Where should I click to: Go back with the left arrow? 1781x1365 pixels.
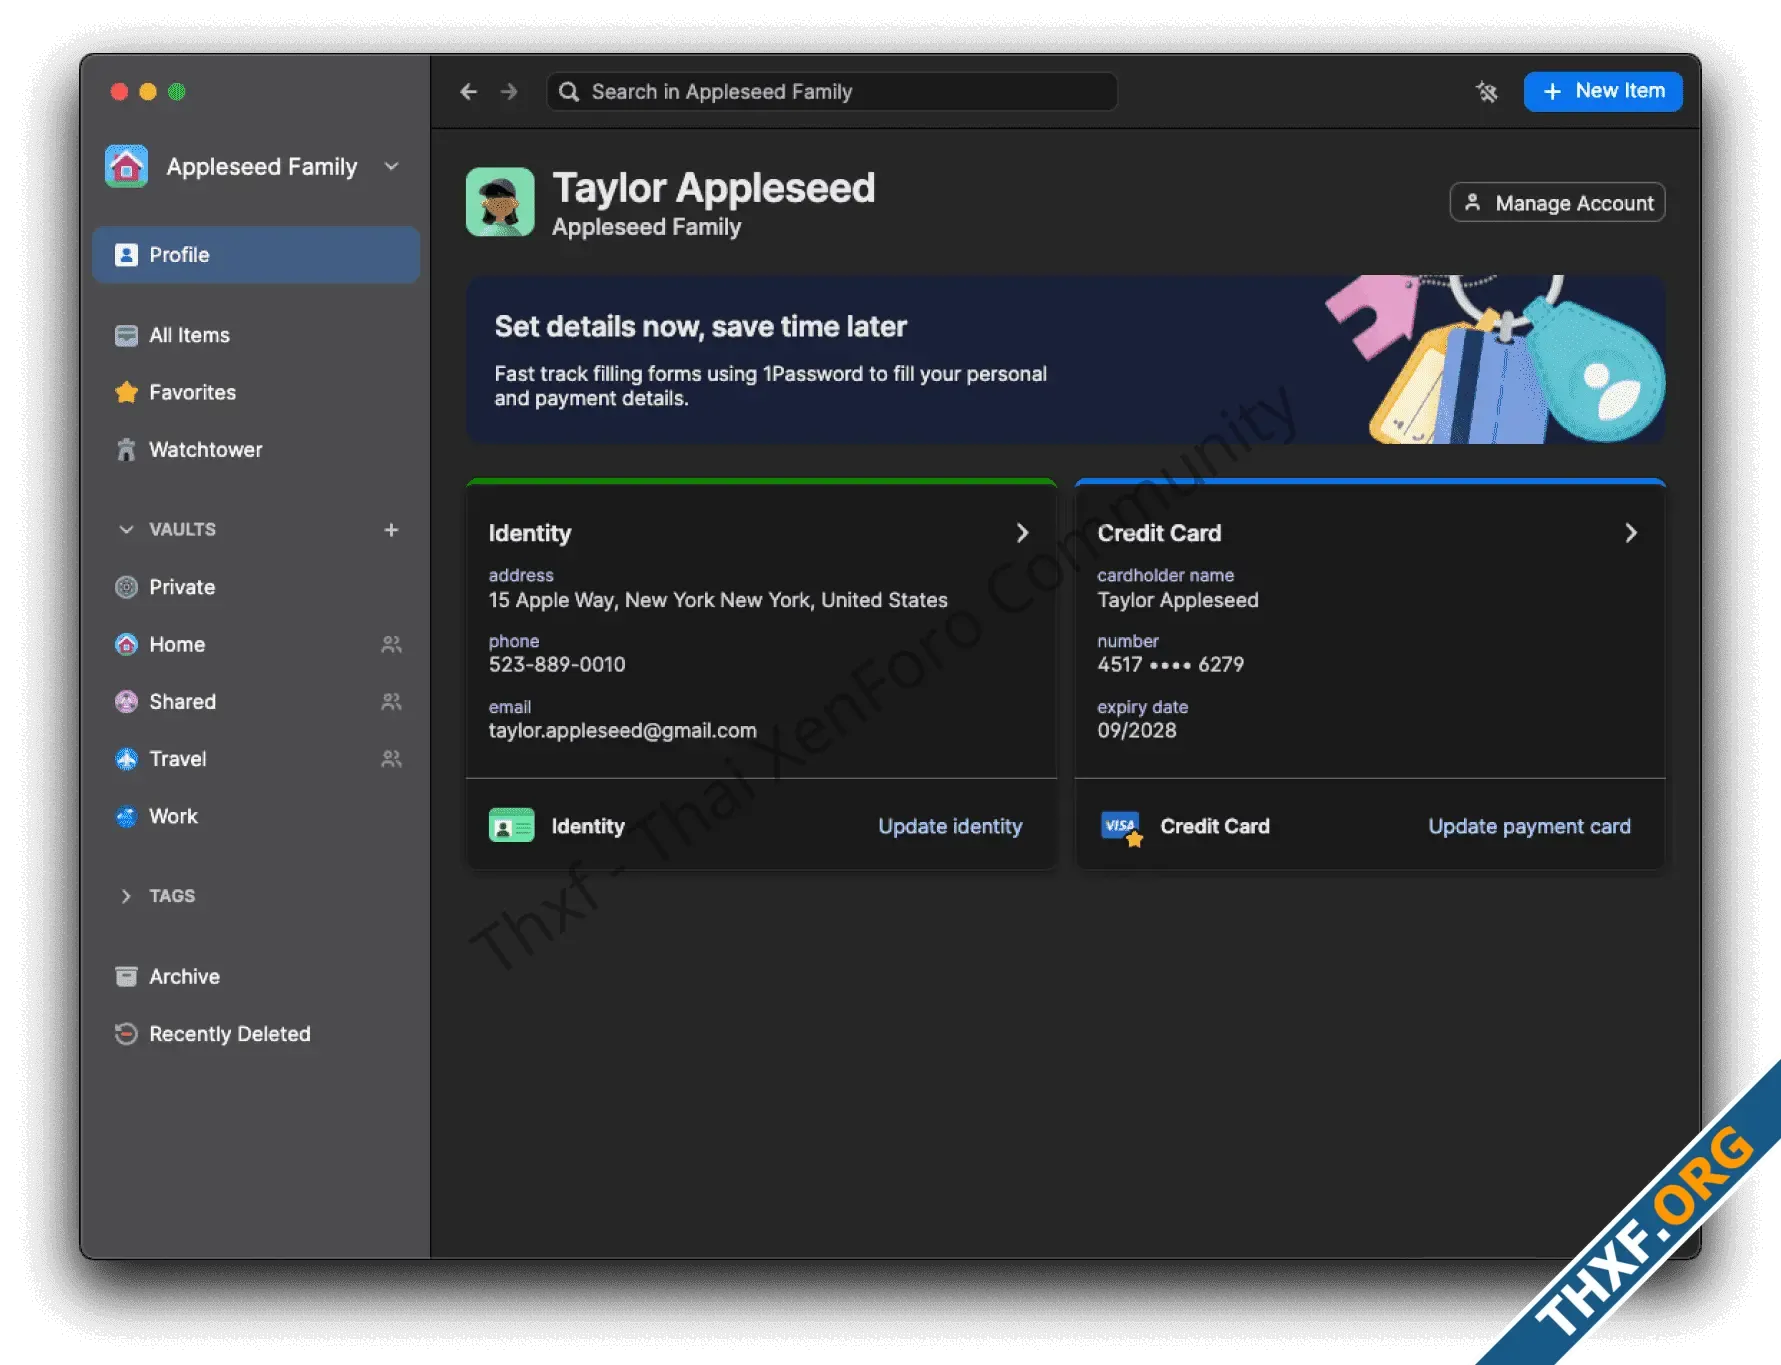point(468,92)
